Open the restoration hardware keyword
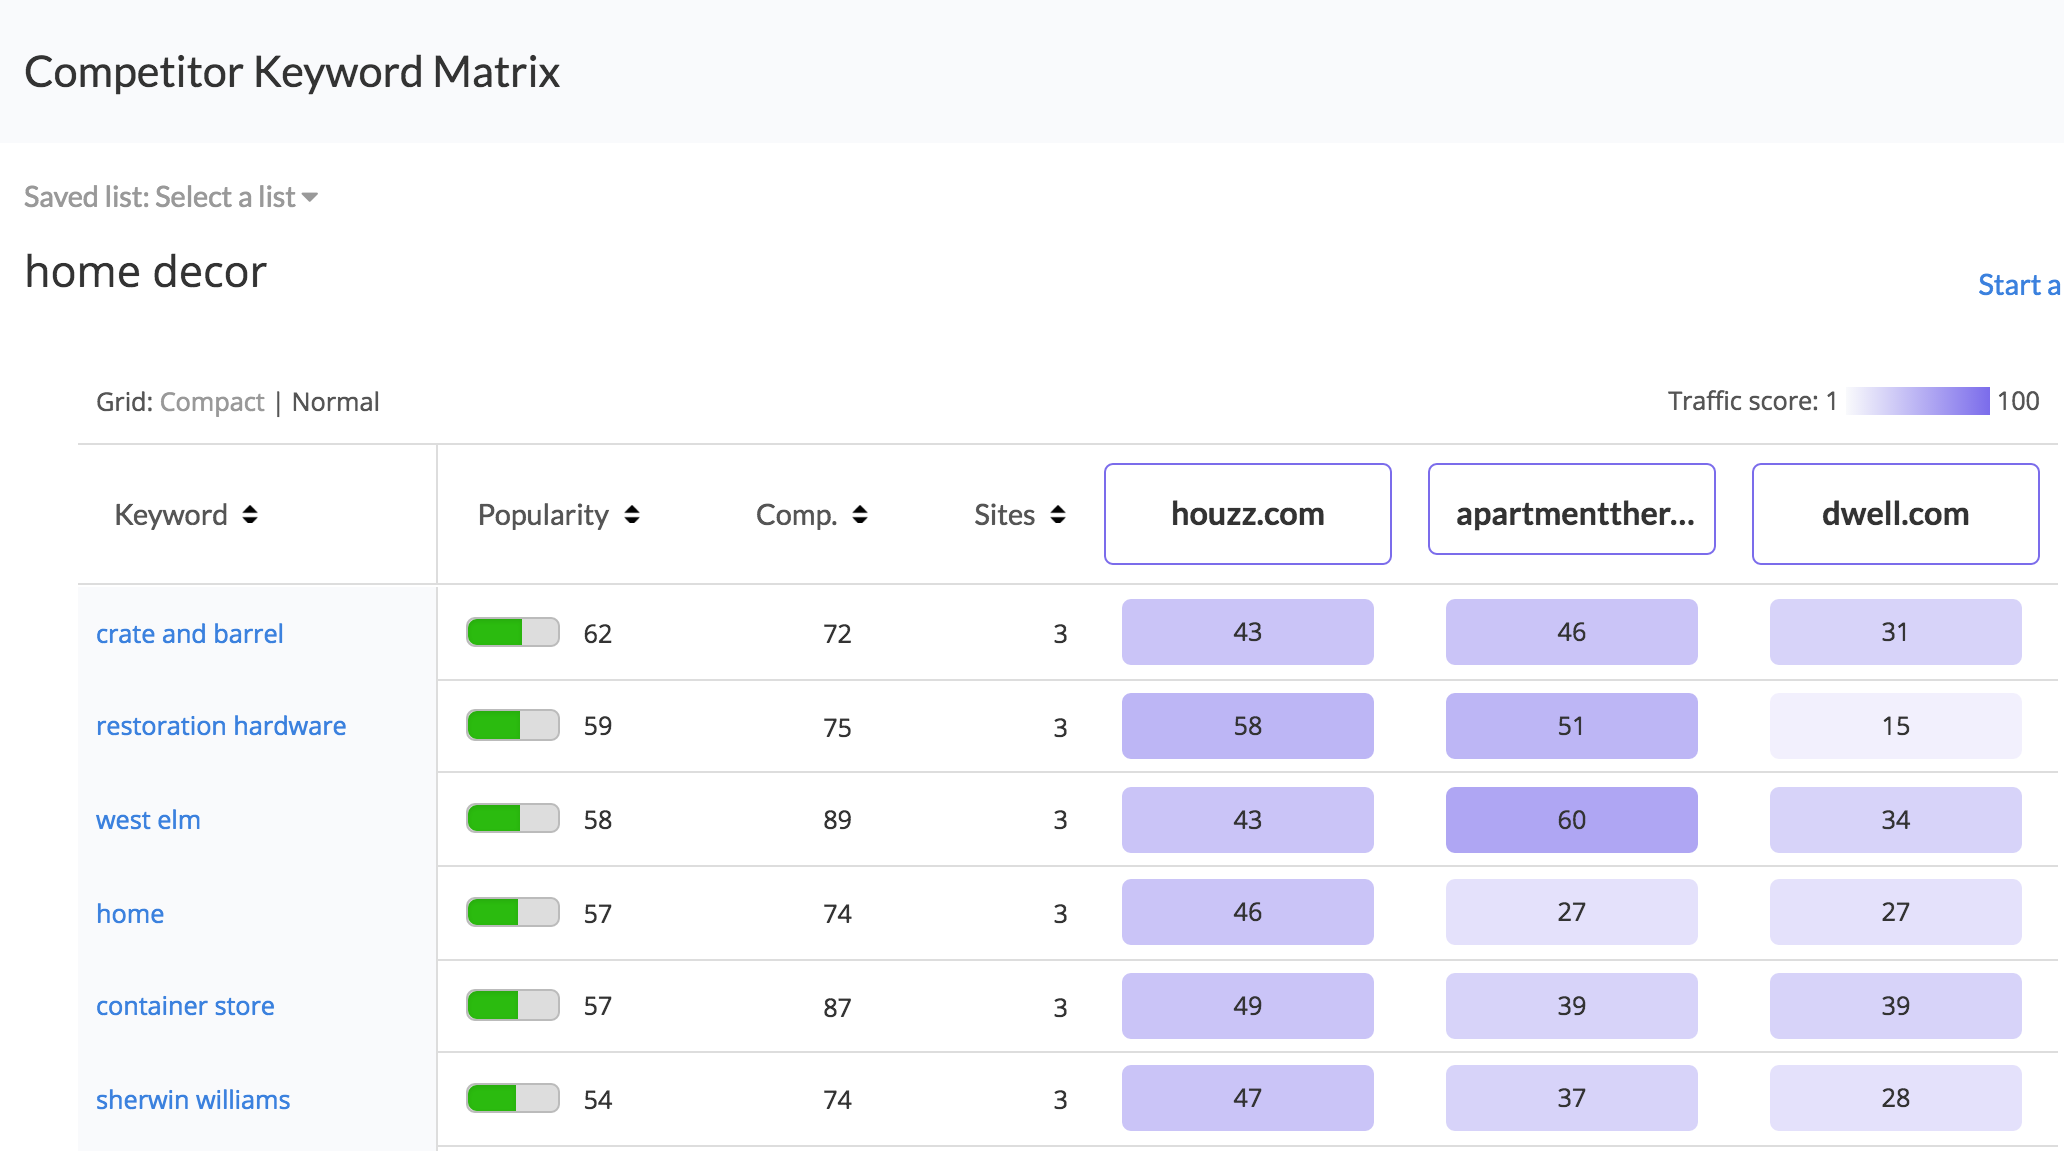 pyautogui.click(x=221, y=726)
